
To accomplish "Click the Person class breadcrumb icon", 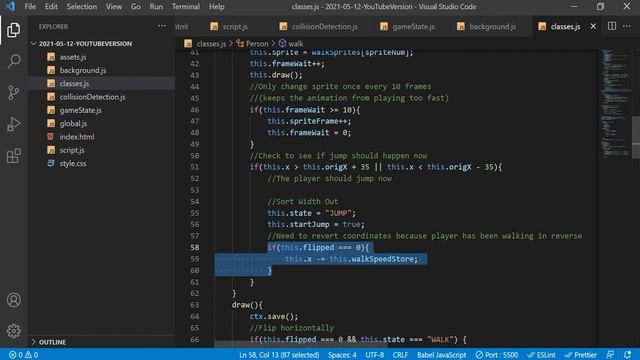I will (240, 43).
